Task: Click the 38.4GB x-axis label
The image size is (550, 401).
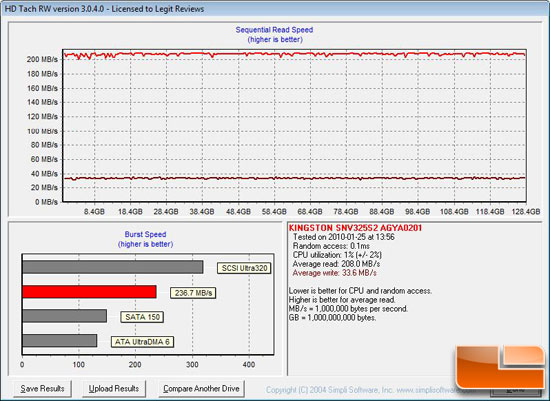Action: 202,212
